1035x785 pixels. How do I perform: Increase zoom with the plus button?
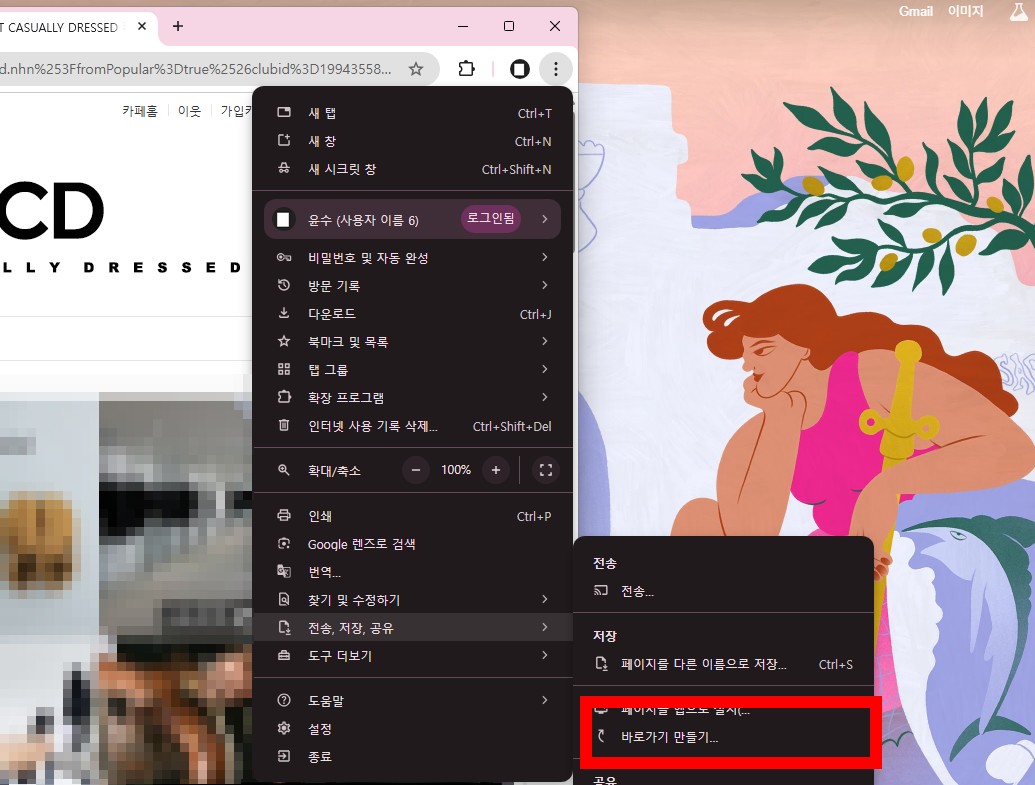(x=496, y=469)
